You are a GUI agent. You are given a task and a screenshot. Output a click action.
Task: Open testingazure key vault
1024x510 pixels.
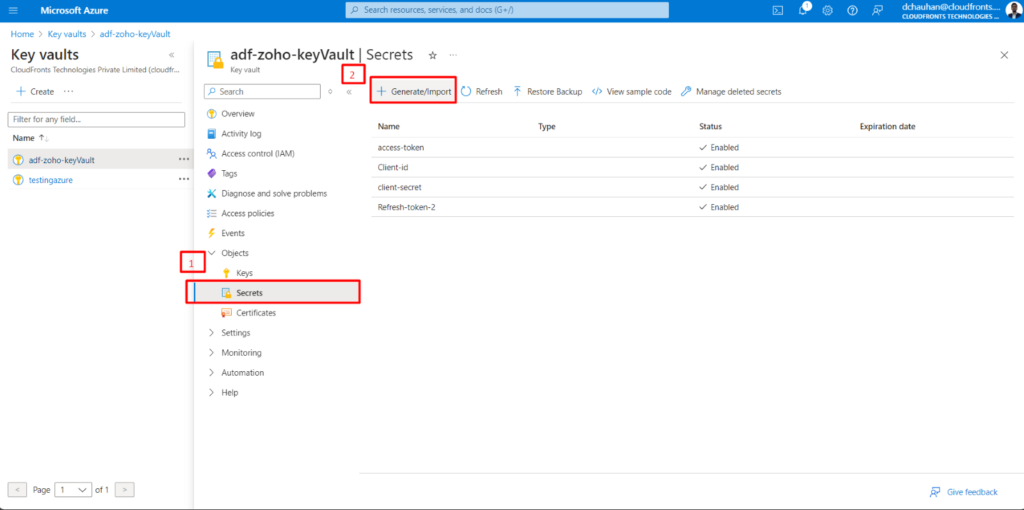click(x=50, y=180)
